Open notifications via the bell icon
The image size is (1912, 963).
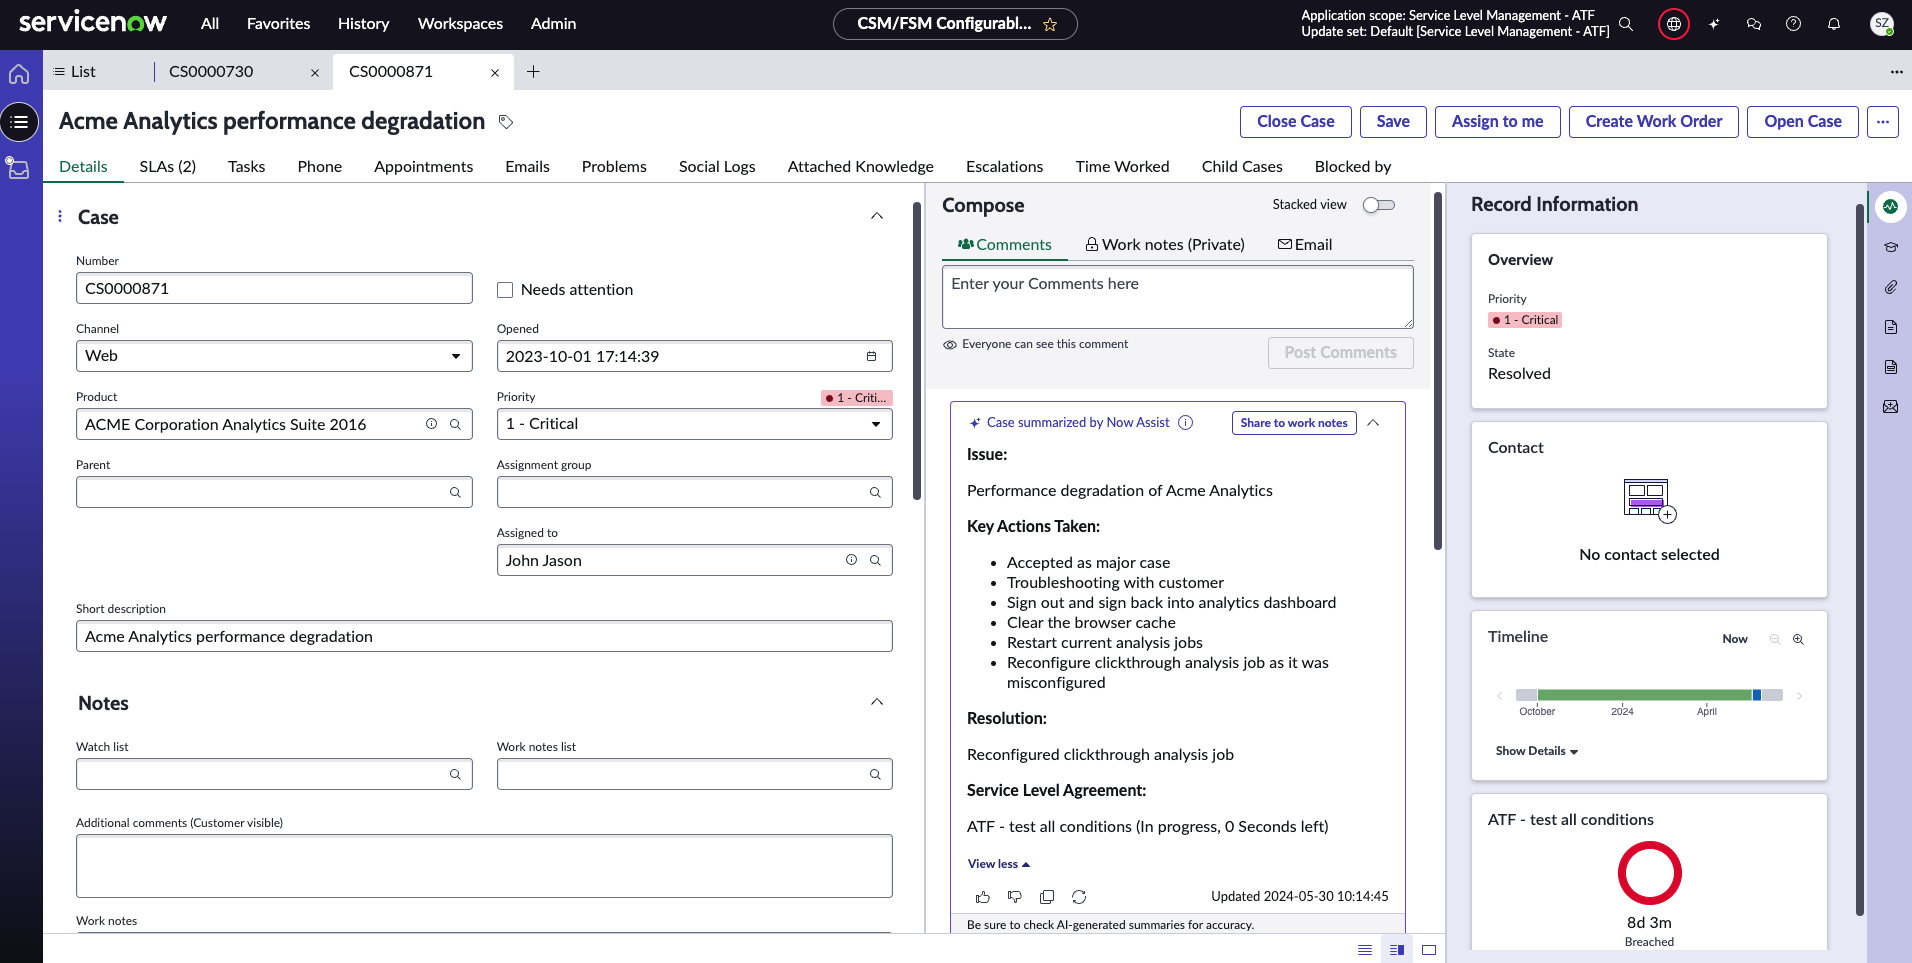pyautogui.click(x=1834, y=24)
